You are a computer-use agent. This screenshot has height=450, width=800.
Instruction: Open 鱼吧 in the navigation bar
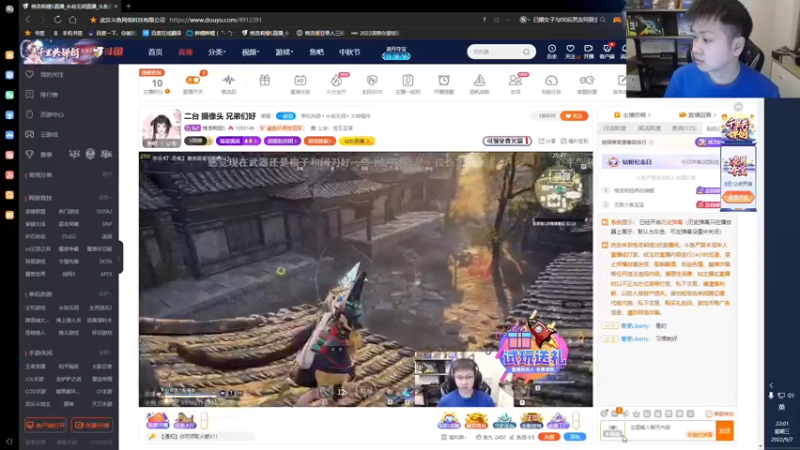tap(316, 52)
